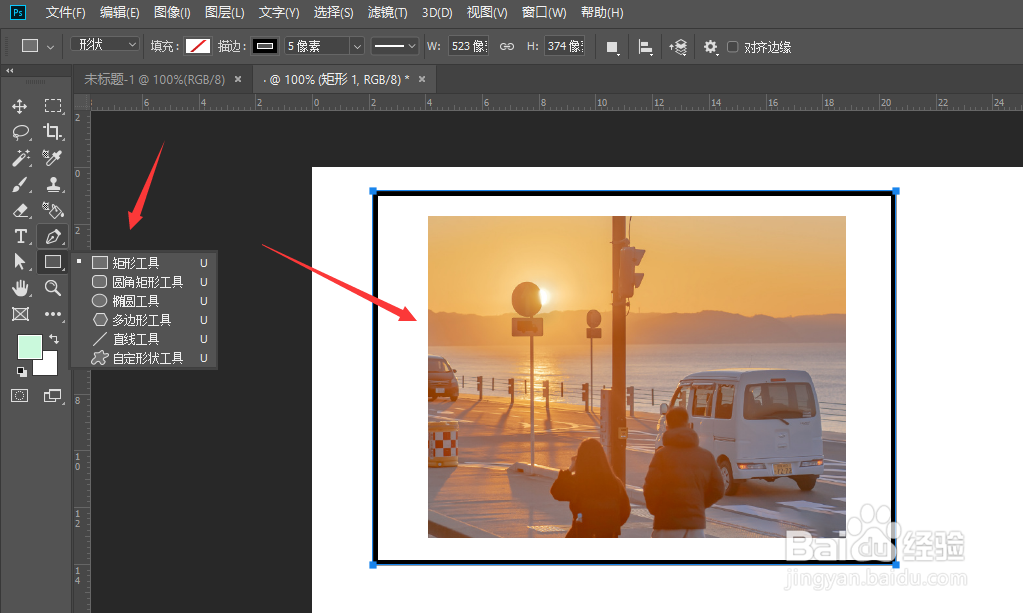Close the 未标题-1 document tab
This screenshot has height=613, width=1023.
pos(238,79)
